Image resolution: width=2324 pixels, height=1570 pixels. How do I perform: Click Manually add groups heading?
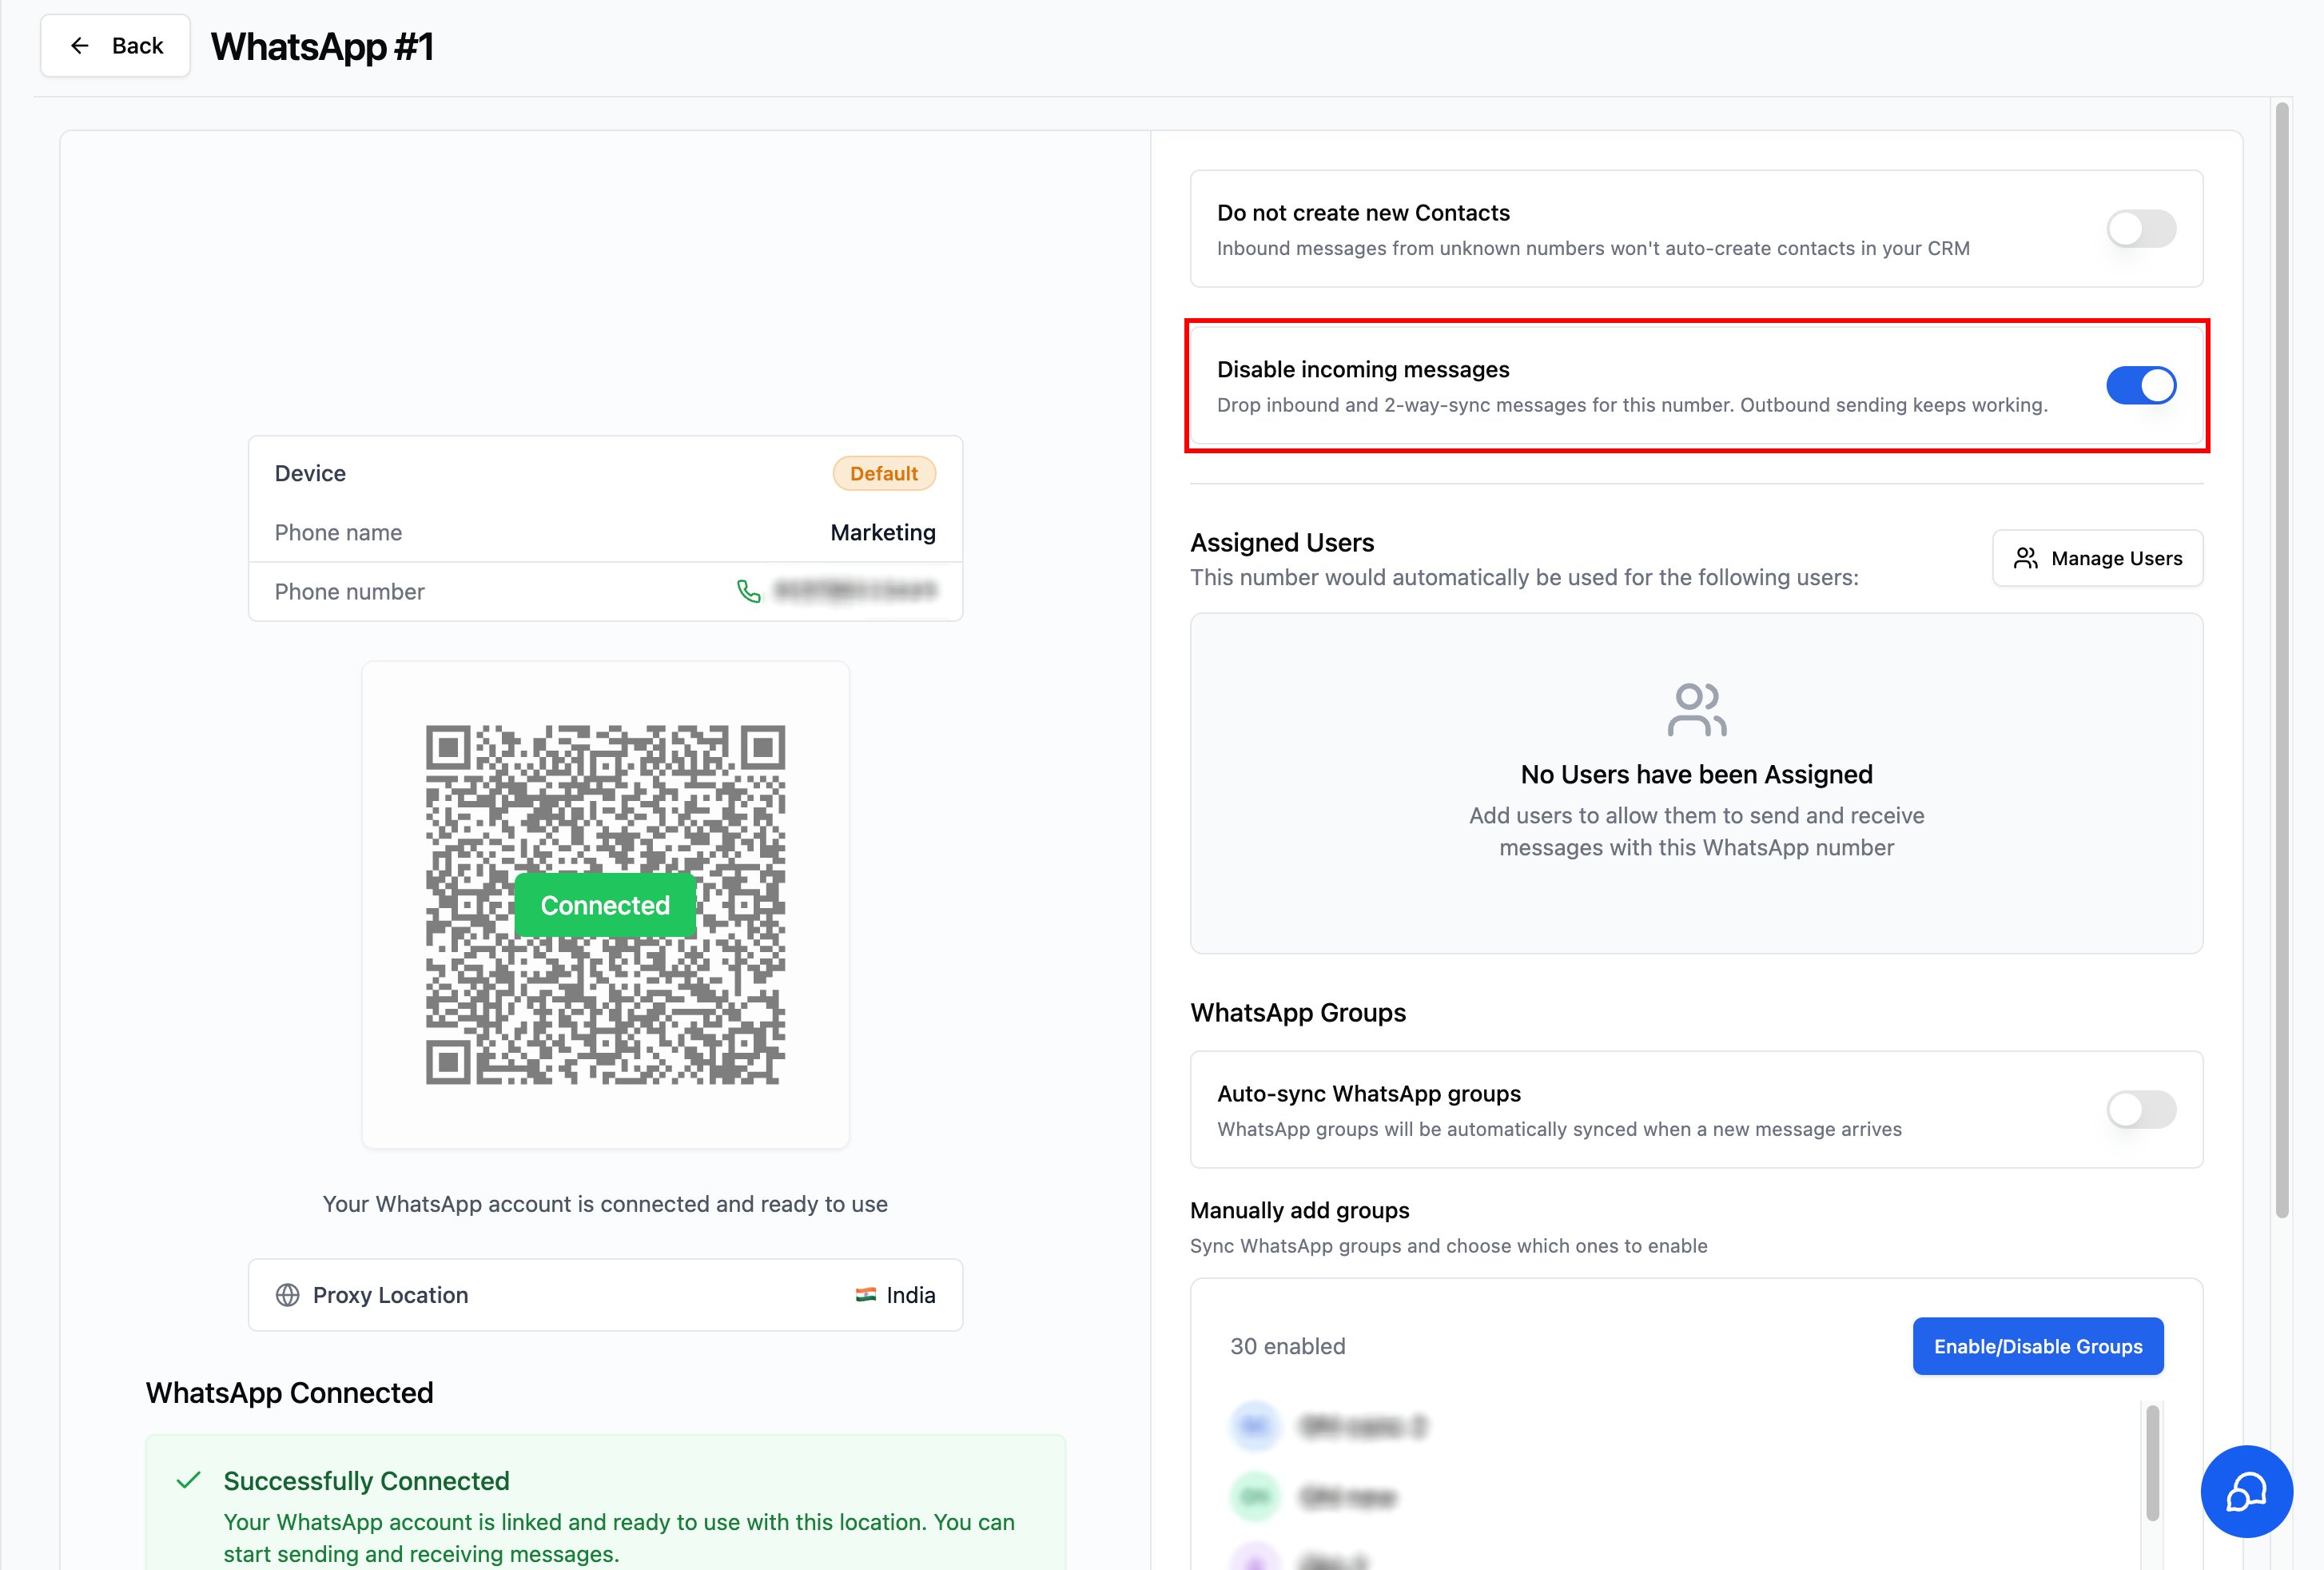pos(1300,1210)
